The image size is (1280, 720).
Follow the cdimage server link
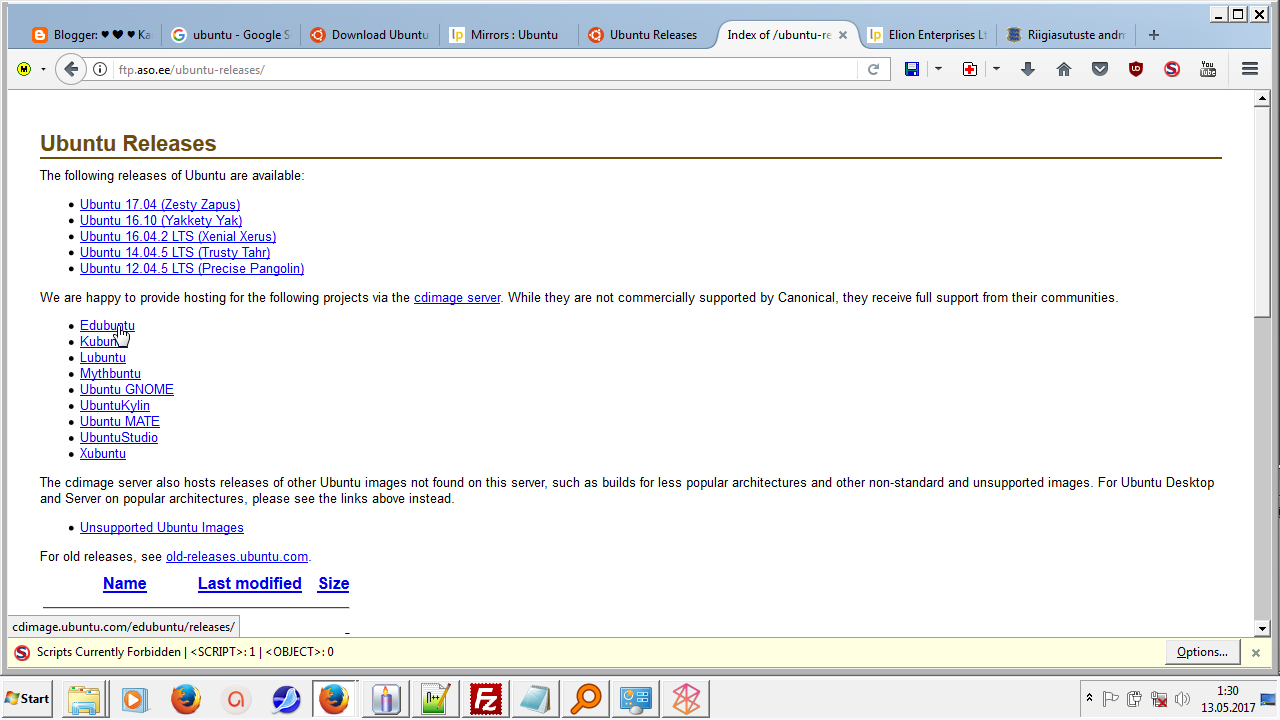(x=457, y=298)
